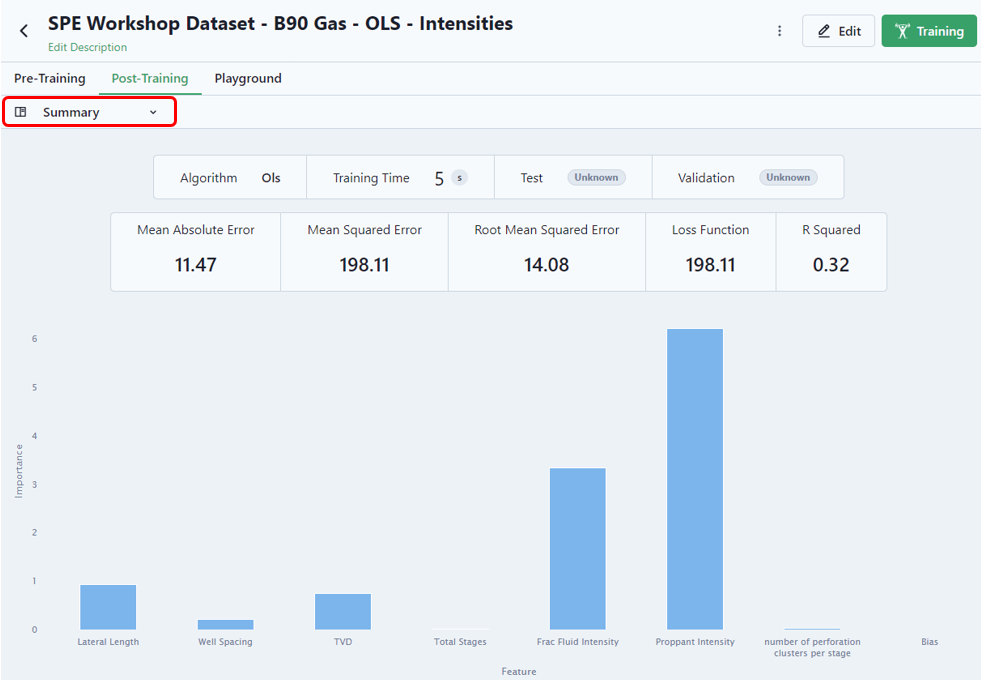Click the TVD importance bar
981x680 pixels.
pos(343,611)
